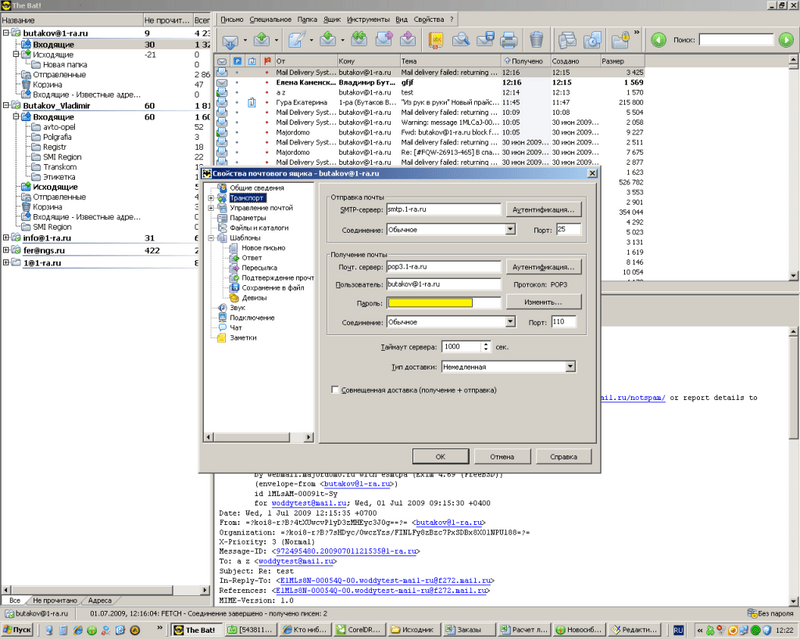This screenshot has width=800, height=639.
Task: Click the redirect message toolbar icon
Action: pos(408,40)
